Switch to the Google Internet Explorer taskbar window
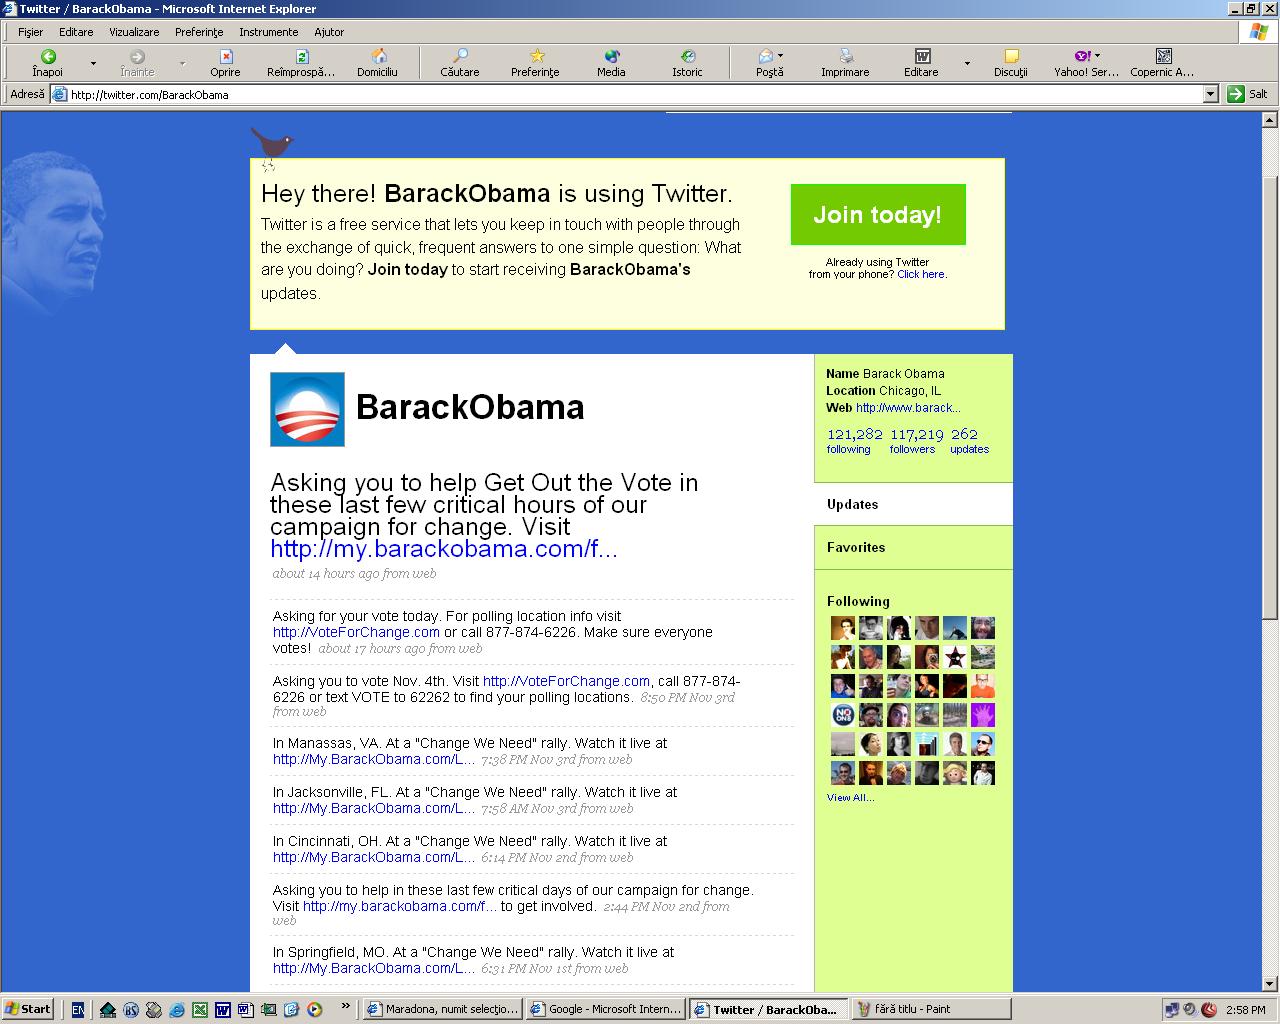The height and width of the screenshot is (1024, 1280). coord(606,1009)
